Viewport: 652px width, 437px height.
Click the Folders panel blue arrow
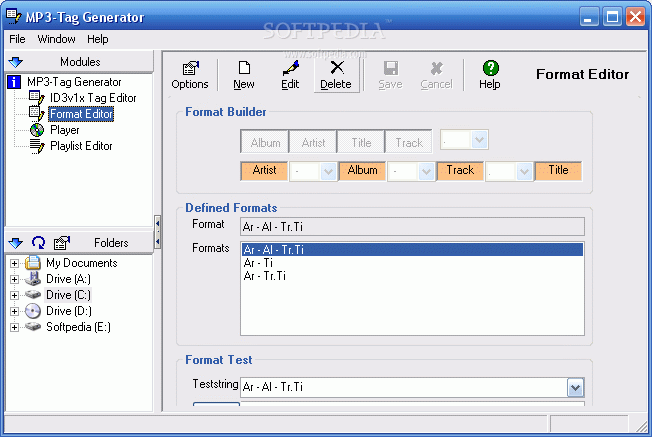click(x=16, y=243)
